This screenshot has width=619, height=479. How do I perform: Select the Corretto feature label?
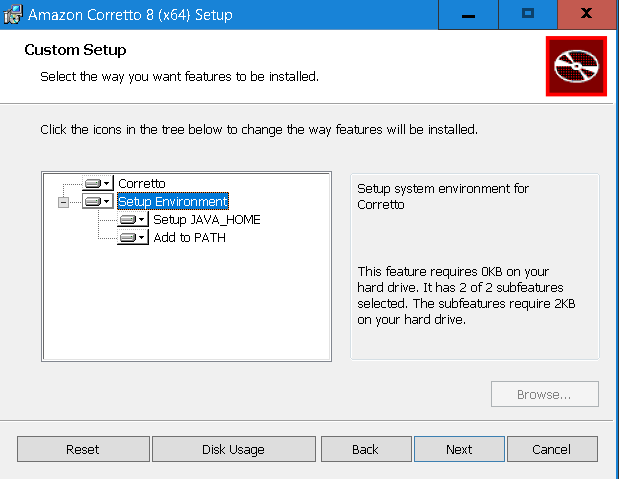point(142,184)
